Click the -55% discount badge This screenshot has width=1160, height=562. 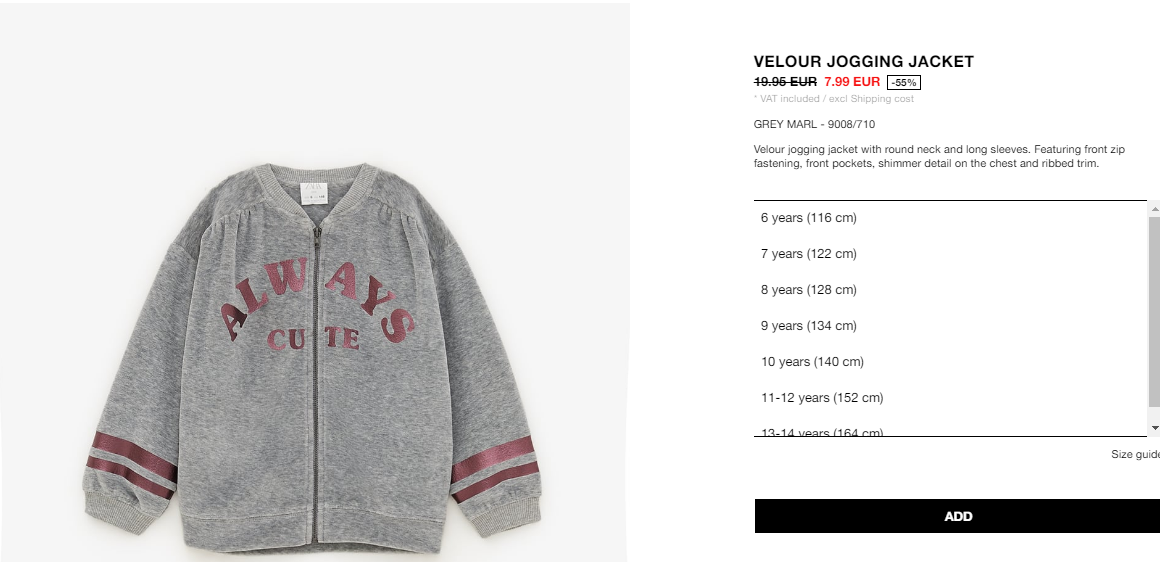coord(903,82)
